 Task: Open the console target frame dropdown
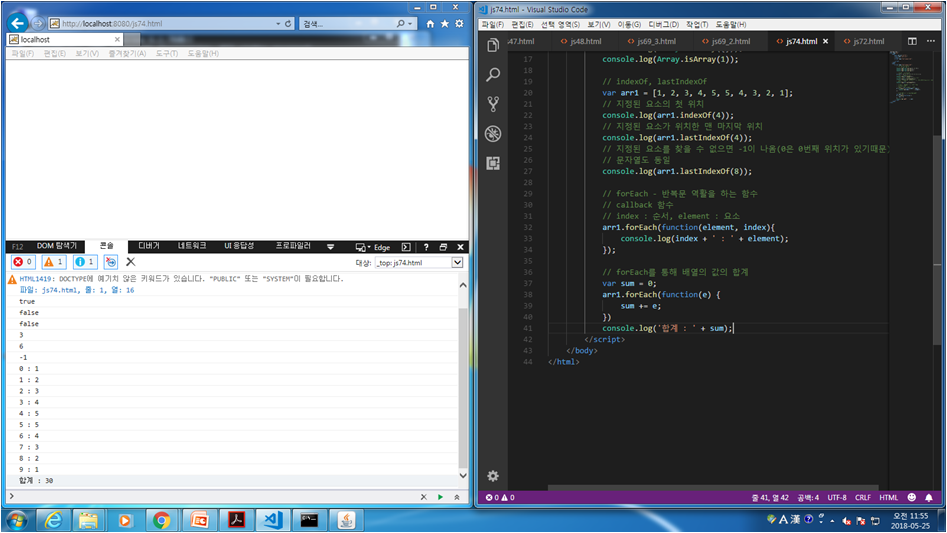tap(457, 263)
